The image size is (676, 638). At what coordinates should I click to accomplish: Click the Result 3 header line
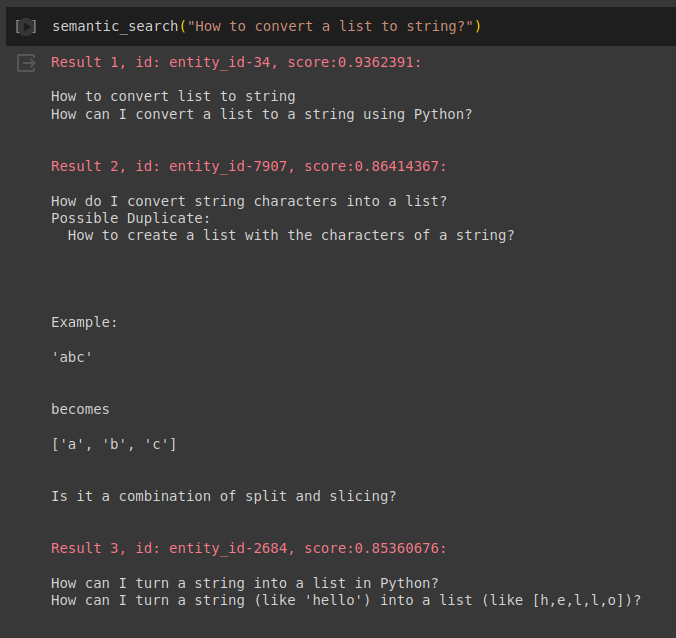[x=249, y=548]
